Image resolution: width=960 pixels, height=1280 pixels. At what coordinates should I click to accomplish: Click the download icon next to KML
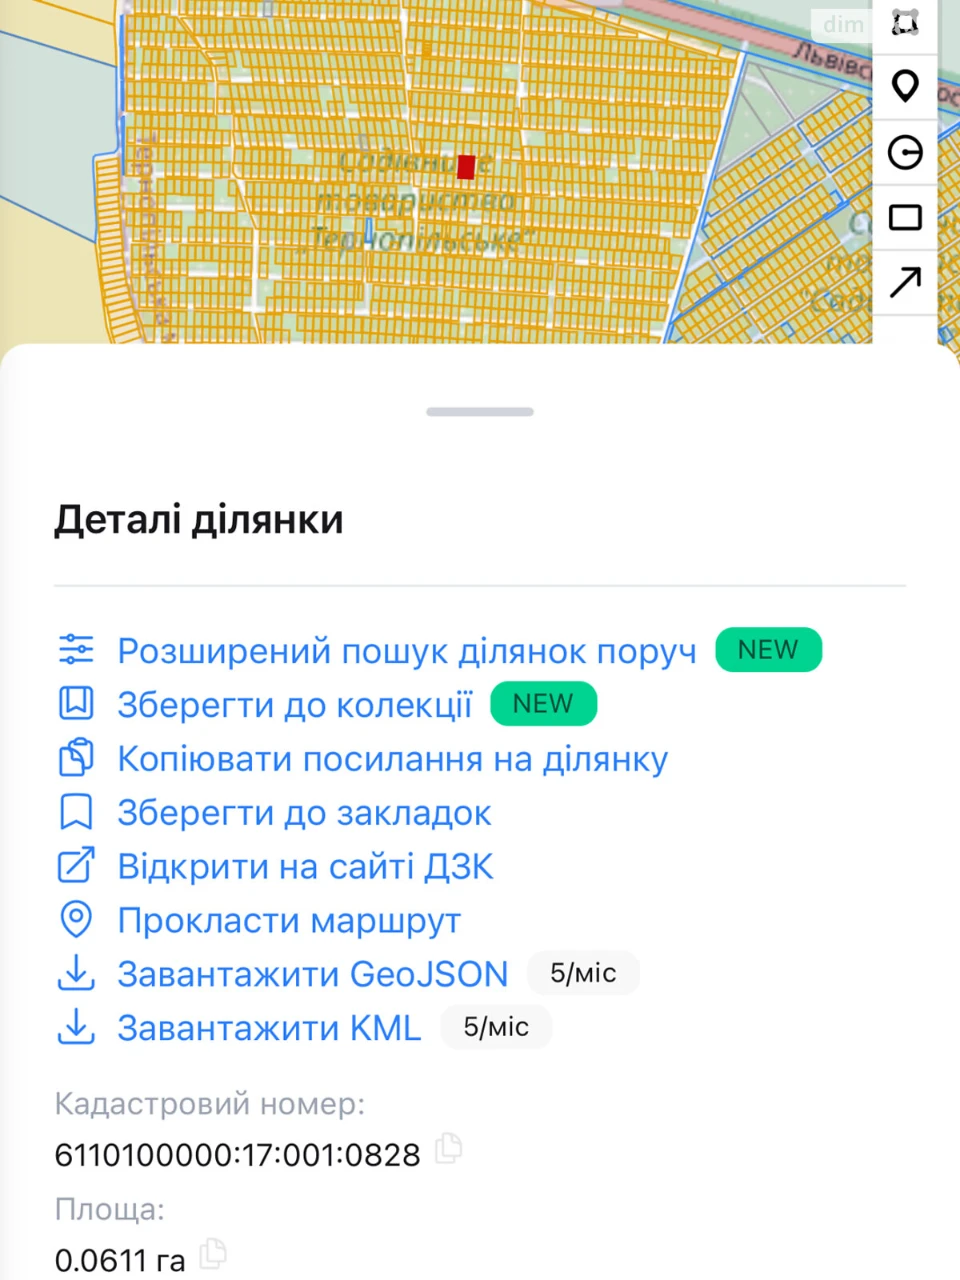pyautogui.click(x=76, y=1027)
